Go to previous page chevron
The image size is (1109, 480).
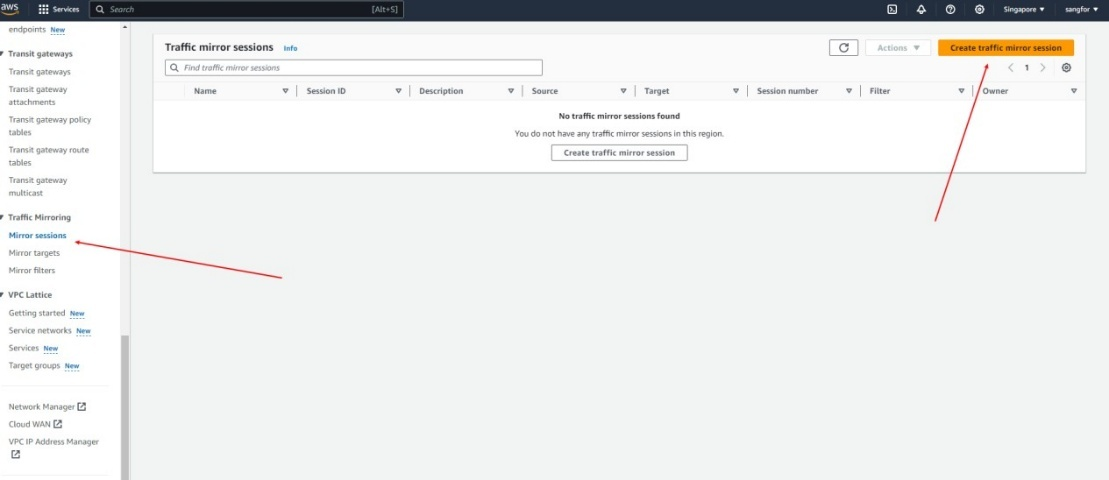click(1011, 68)
